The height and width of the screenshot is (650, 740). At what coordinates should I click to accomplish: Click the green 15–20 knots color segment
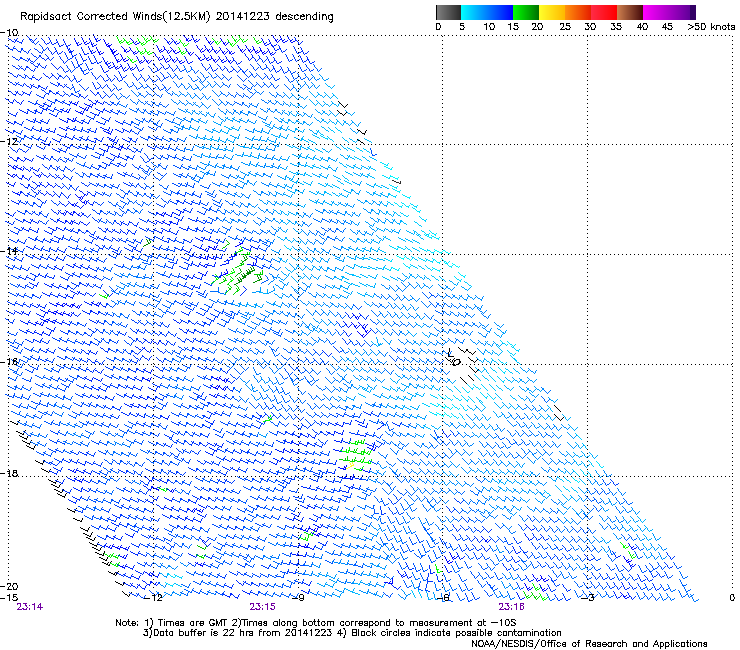click(x=526, y=12)
